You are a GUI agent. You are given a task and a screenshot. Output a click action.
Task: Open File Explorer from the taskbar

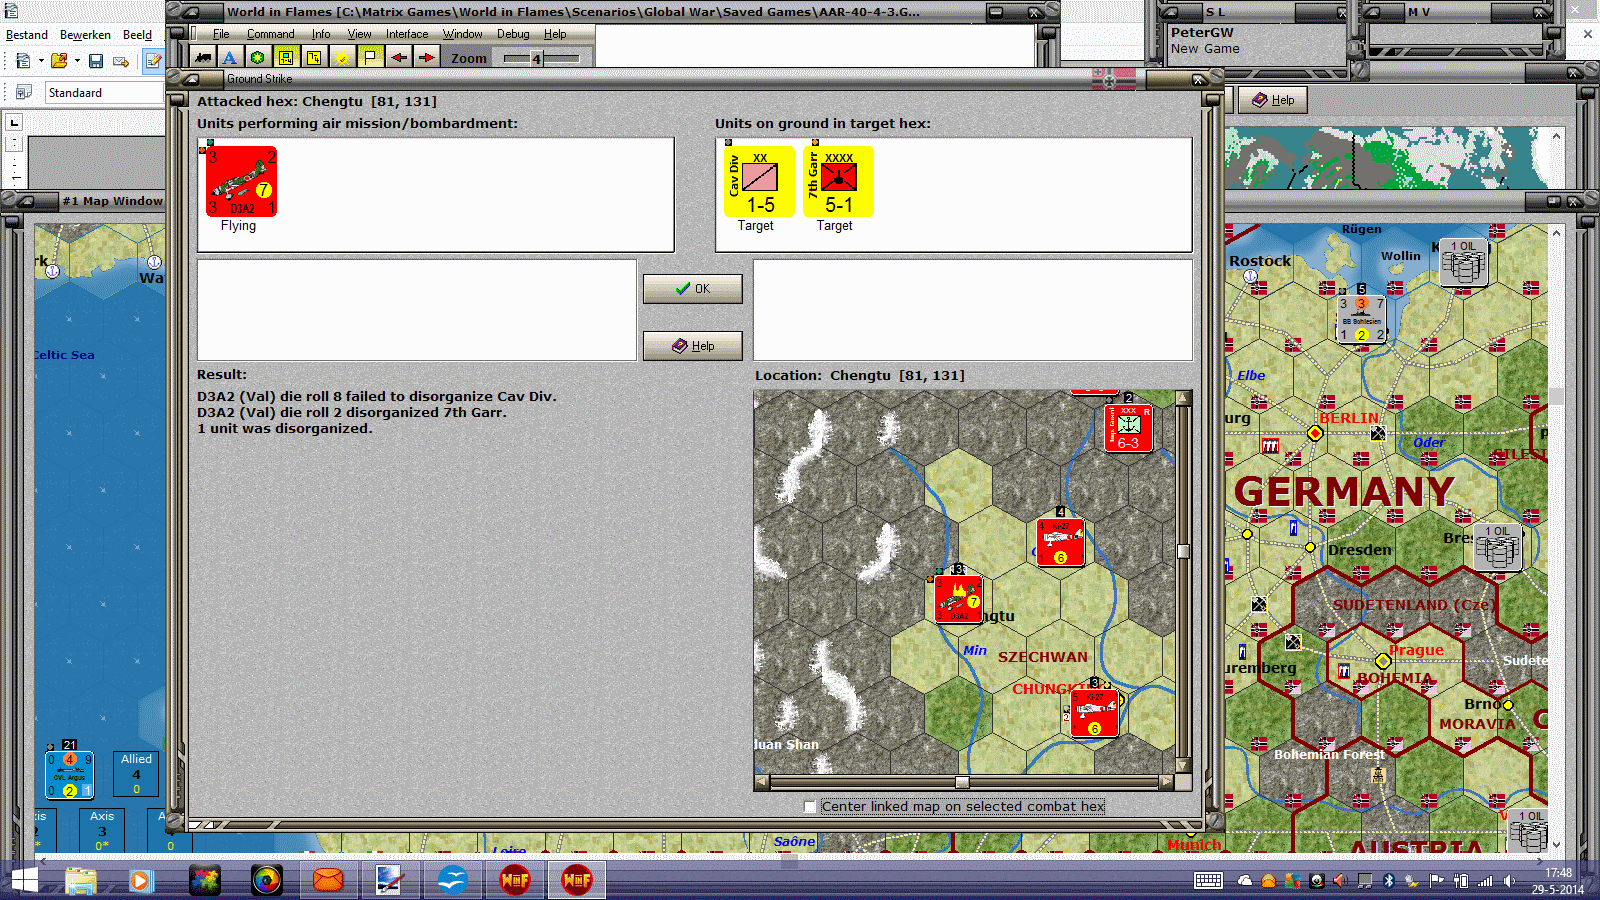tap(81, 880)
